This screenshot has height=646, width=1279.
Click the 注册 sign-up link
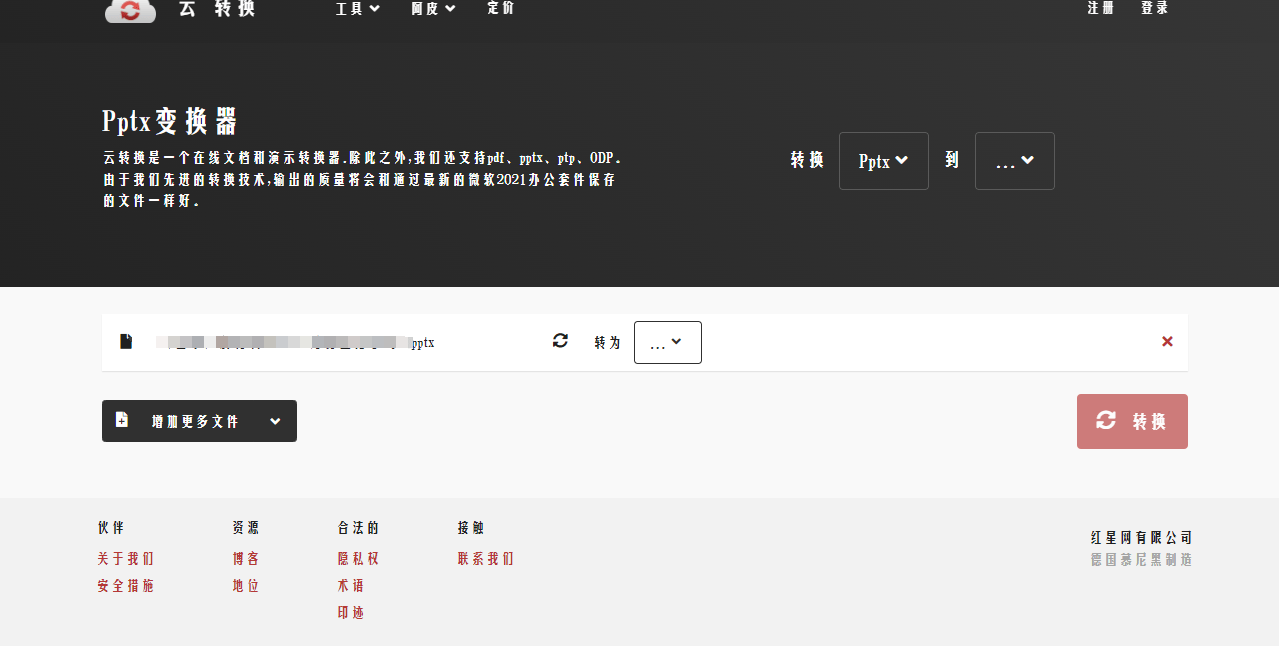pos(1101,9)
